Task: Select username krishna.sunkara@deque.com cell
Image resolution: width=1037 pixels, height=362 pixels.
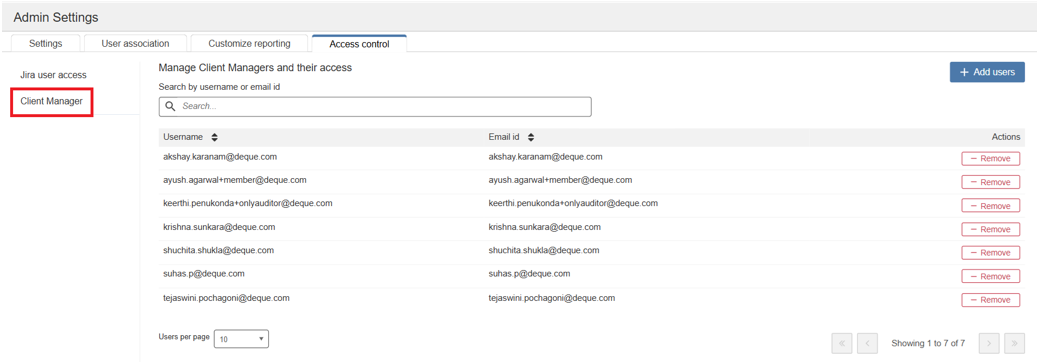Action: (219, 227)
